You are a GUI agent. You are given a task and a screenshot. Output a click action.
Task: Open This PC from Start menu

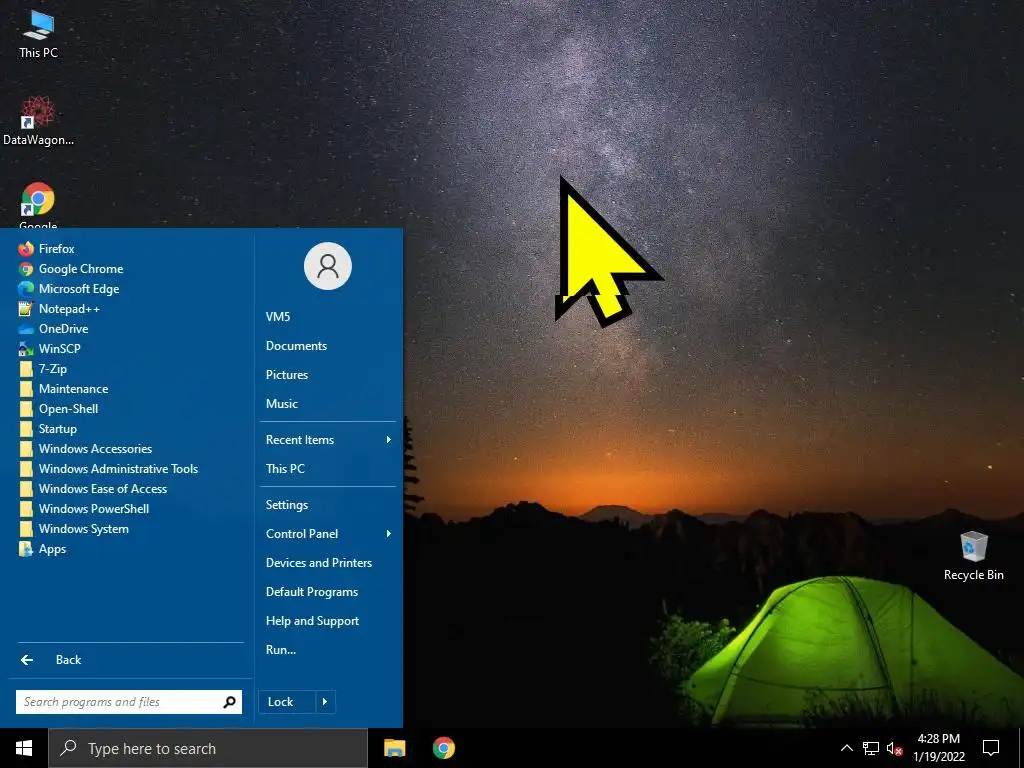[x=285, y=469]
